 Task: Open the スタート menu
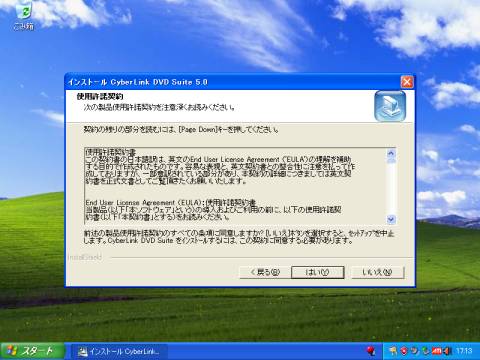coord(32,351)
